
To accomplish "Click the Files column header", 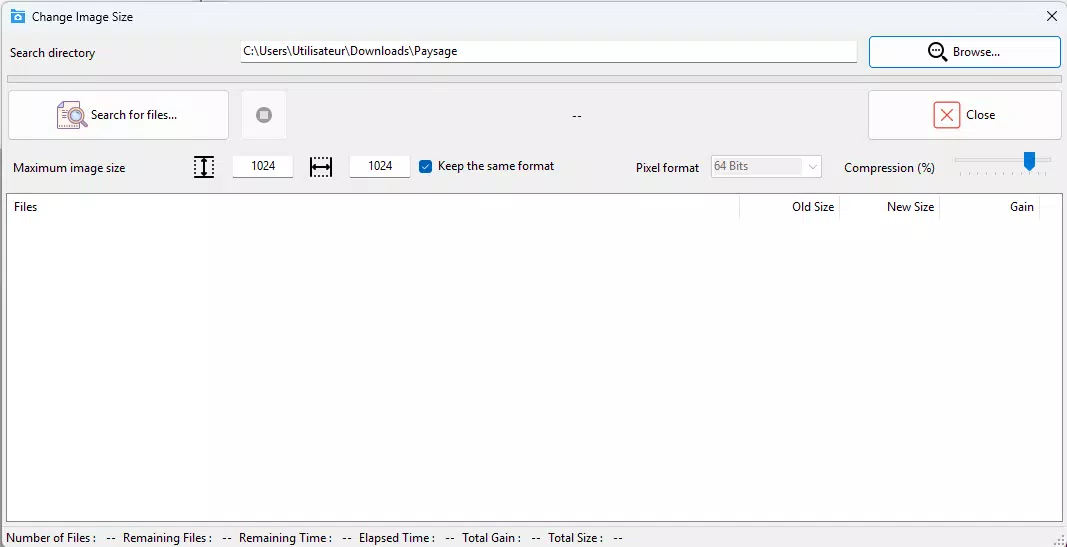I will tap(373, 207).
